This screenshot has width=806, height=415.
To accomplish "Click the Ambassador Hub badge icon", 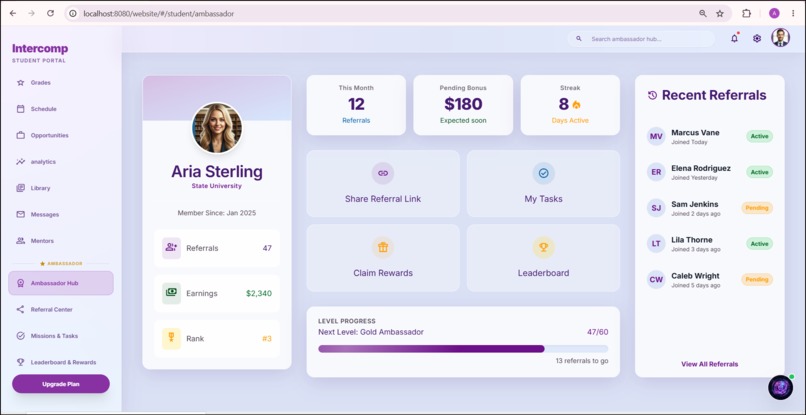I will [x=21, y=283].
